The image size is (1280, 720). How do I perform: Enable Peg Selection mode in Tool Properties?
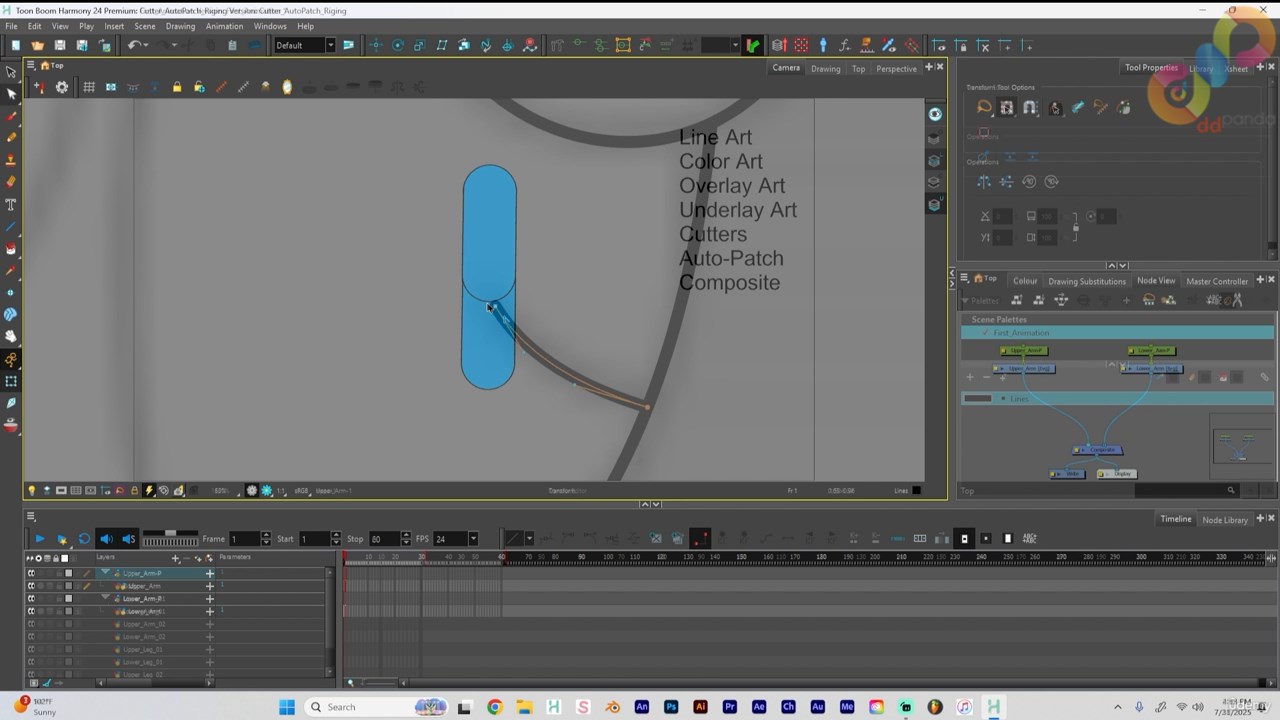tap(1007, 108)
